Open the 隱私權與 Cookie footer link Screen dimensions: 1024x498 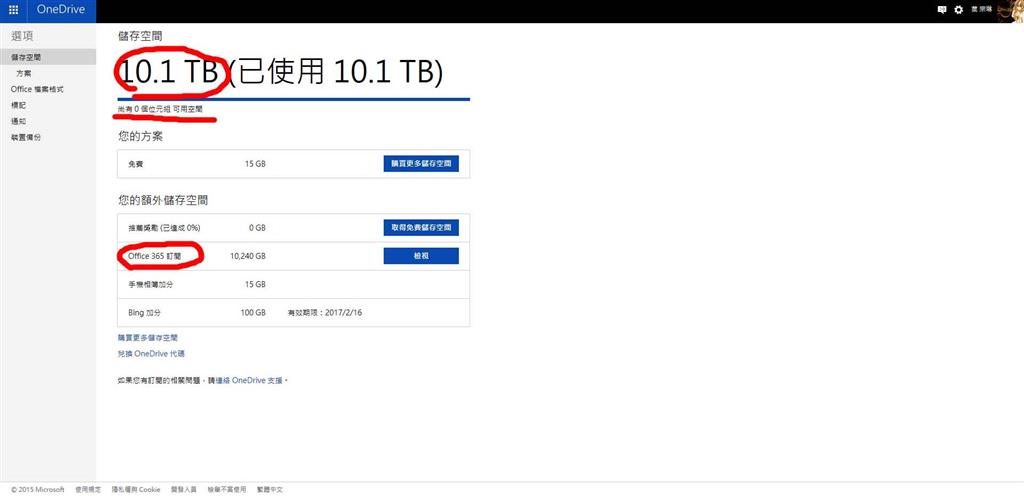[x=136, y=490]
